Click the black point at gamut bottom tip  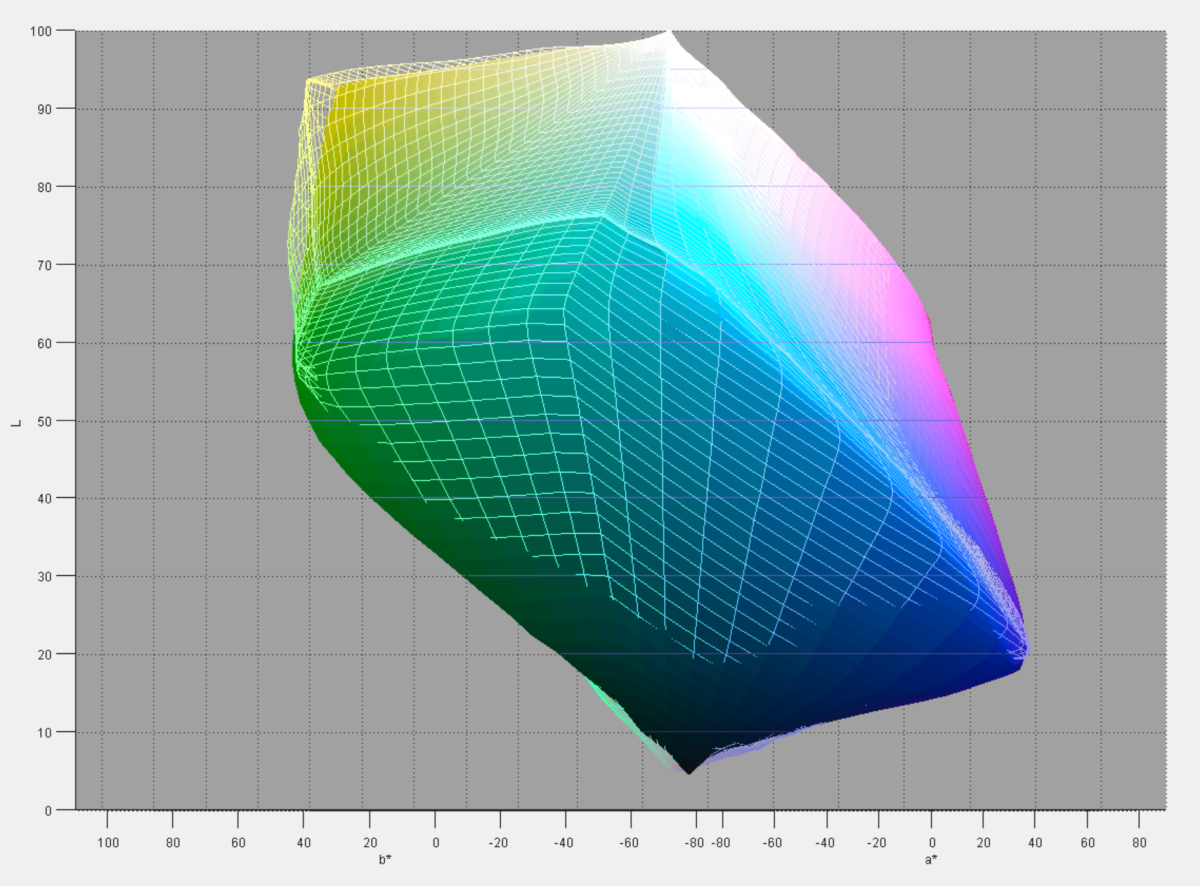688,771
